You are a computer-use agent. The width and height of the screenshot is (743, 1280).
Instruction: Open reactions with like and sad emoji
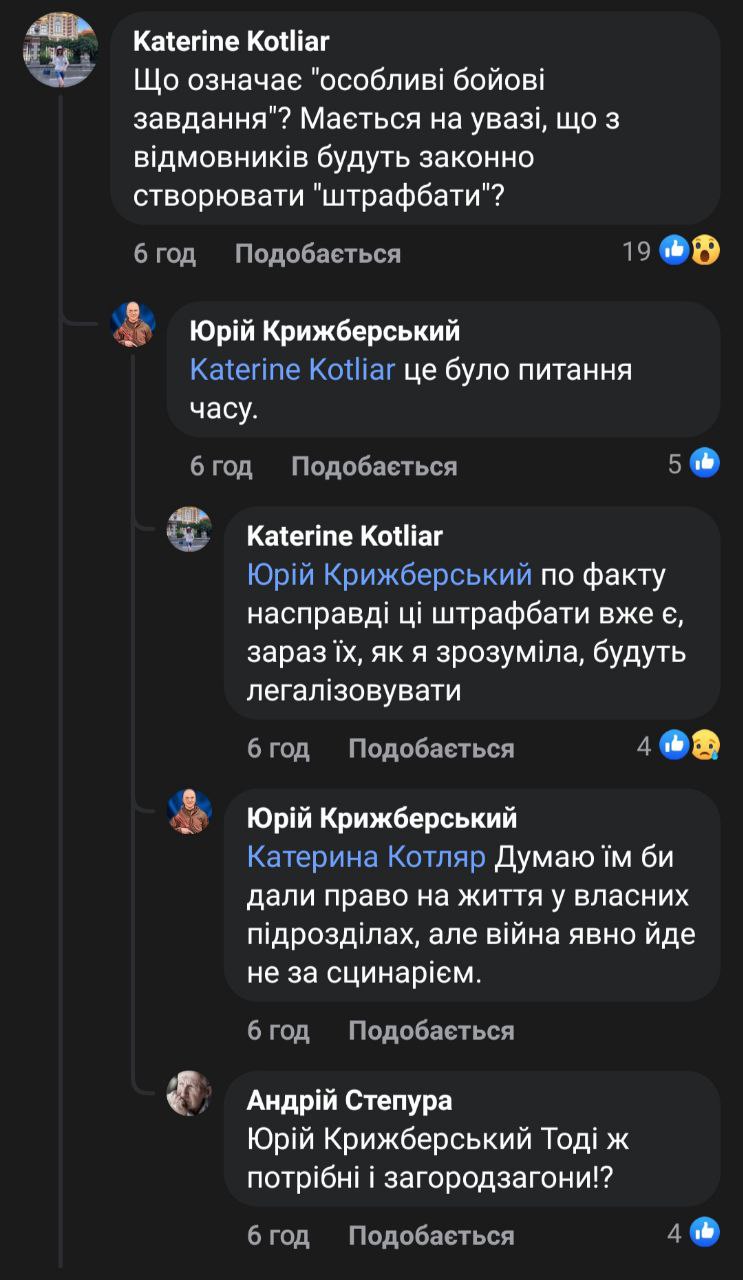[690, 745]
